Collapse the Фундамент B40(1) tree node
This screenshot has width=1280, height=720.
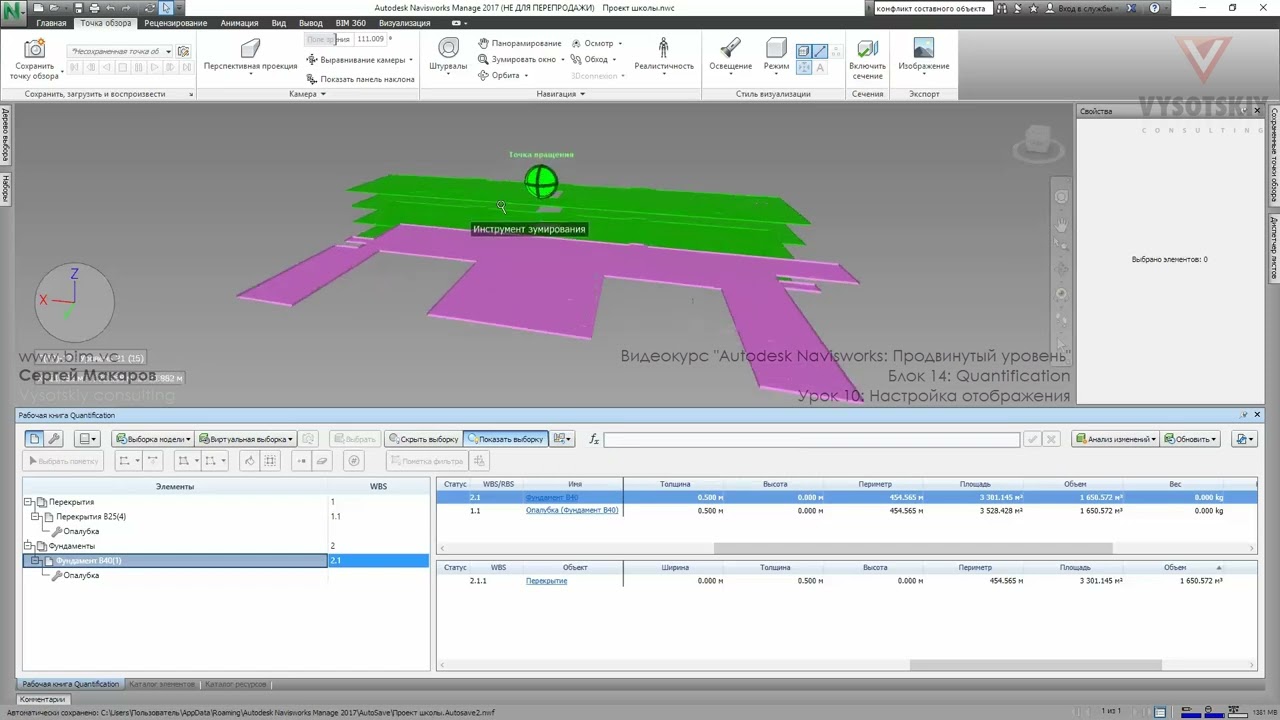36,561
